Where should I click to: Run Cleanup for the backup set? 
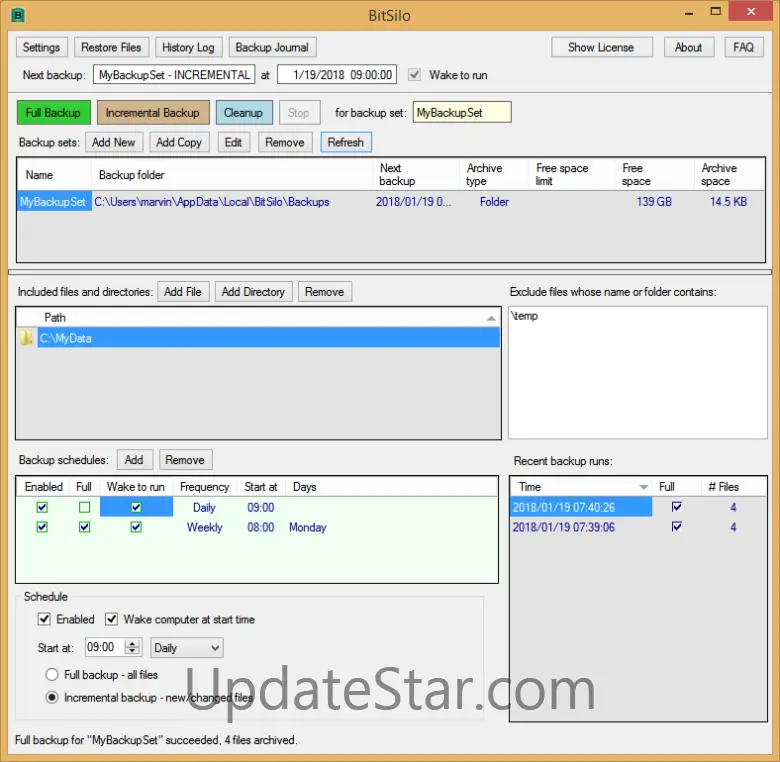tap(244, 113)
